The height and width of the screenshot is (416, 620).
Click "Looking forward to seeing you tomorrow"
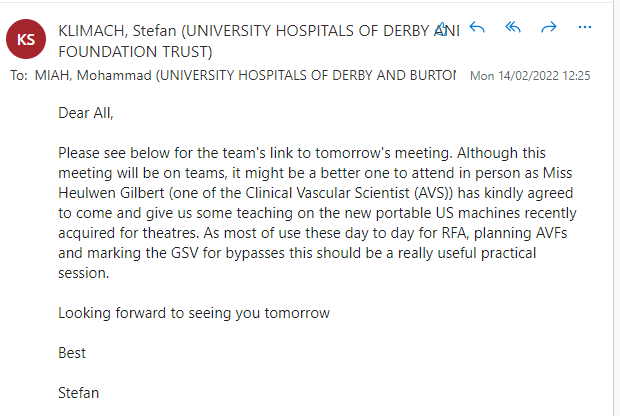click(x=194, y=312)
